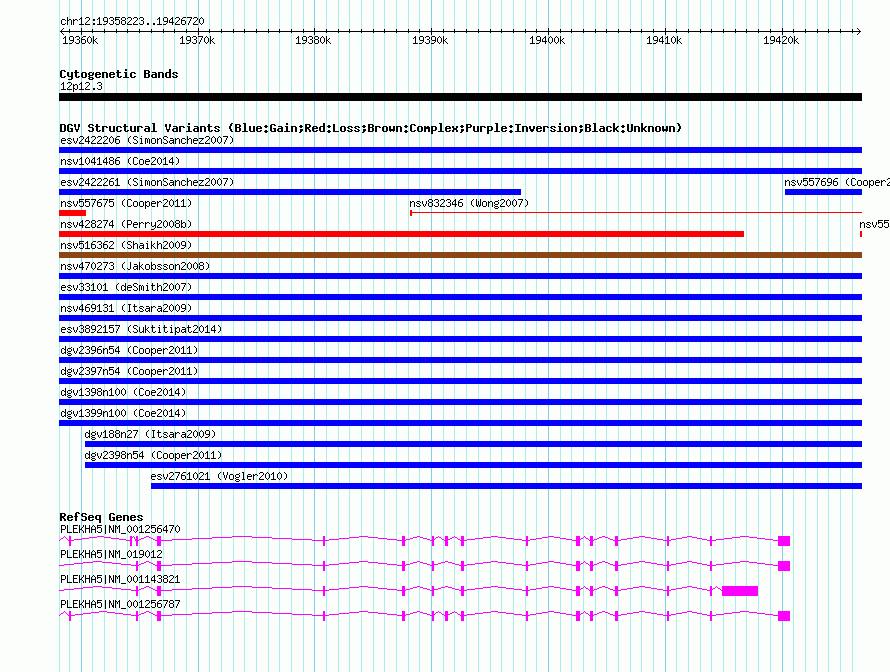Select the short red nsv557675 loss bar
This screenshot has height=672, width=890.
pyautogui.click(x=72, y=213)
